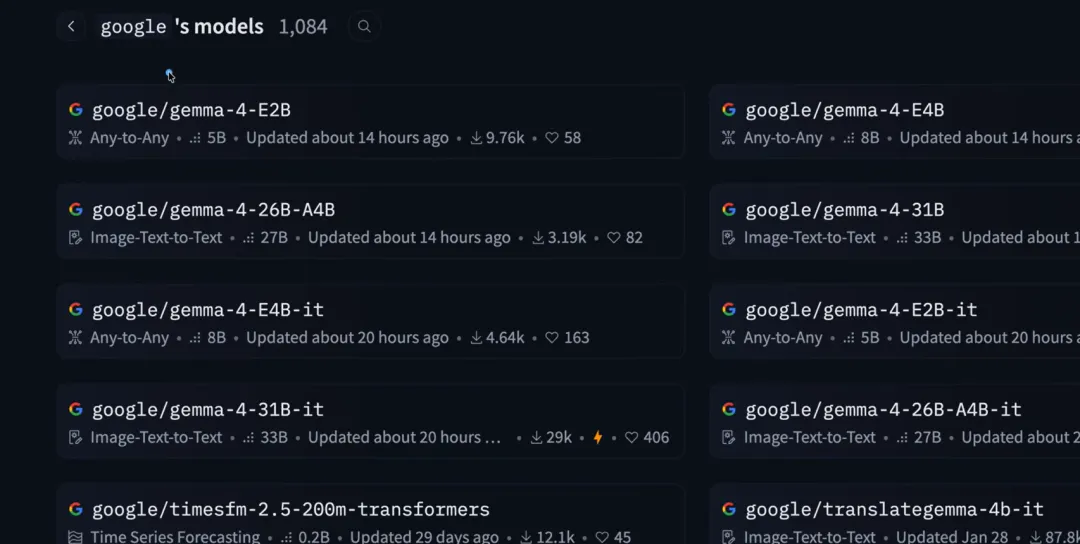Open the google/gemma-4-31B model
Image resolution: width=1080 pixels, height=544 pixels.
point(844,210)
